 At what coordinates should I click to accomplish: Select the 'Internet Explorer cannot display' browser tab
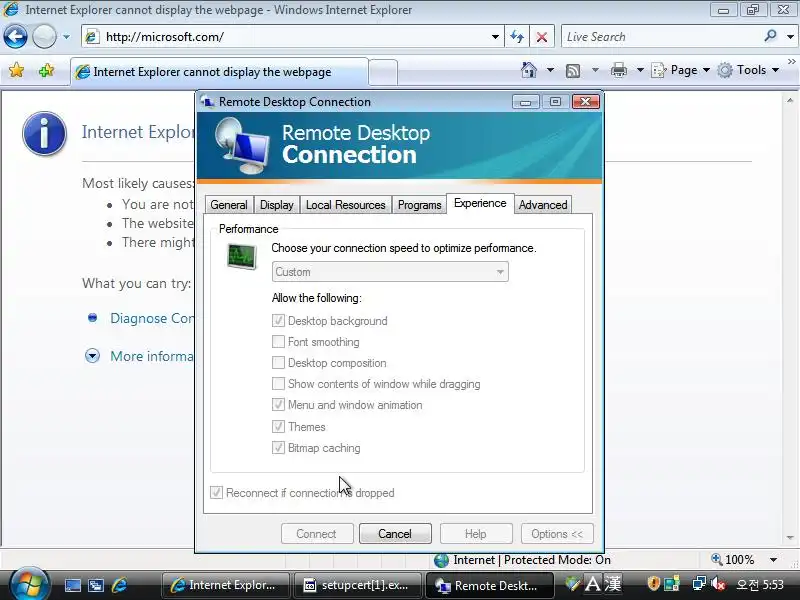click(x=219, y=72)
